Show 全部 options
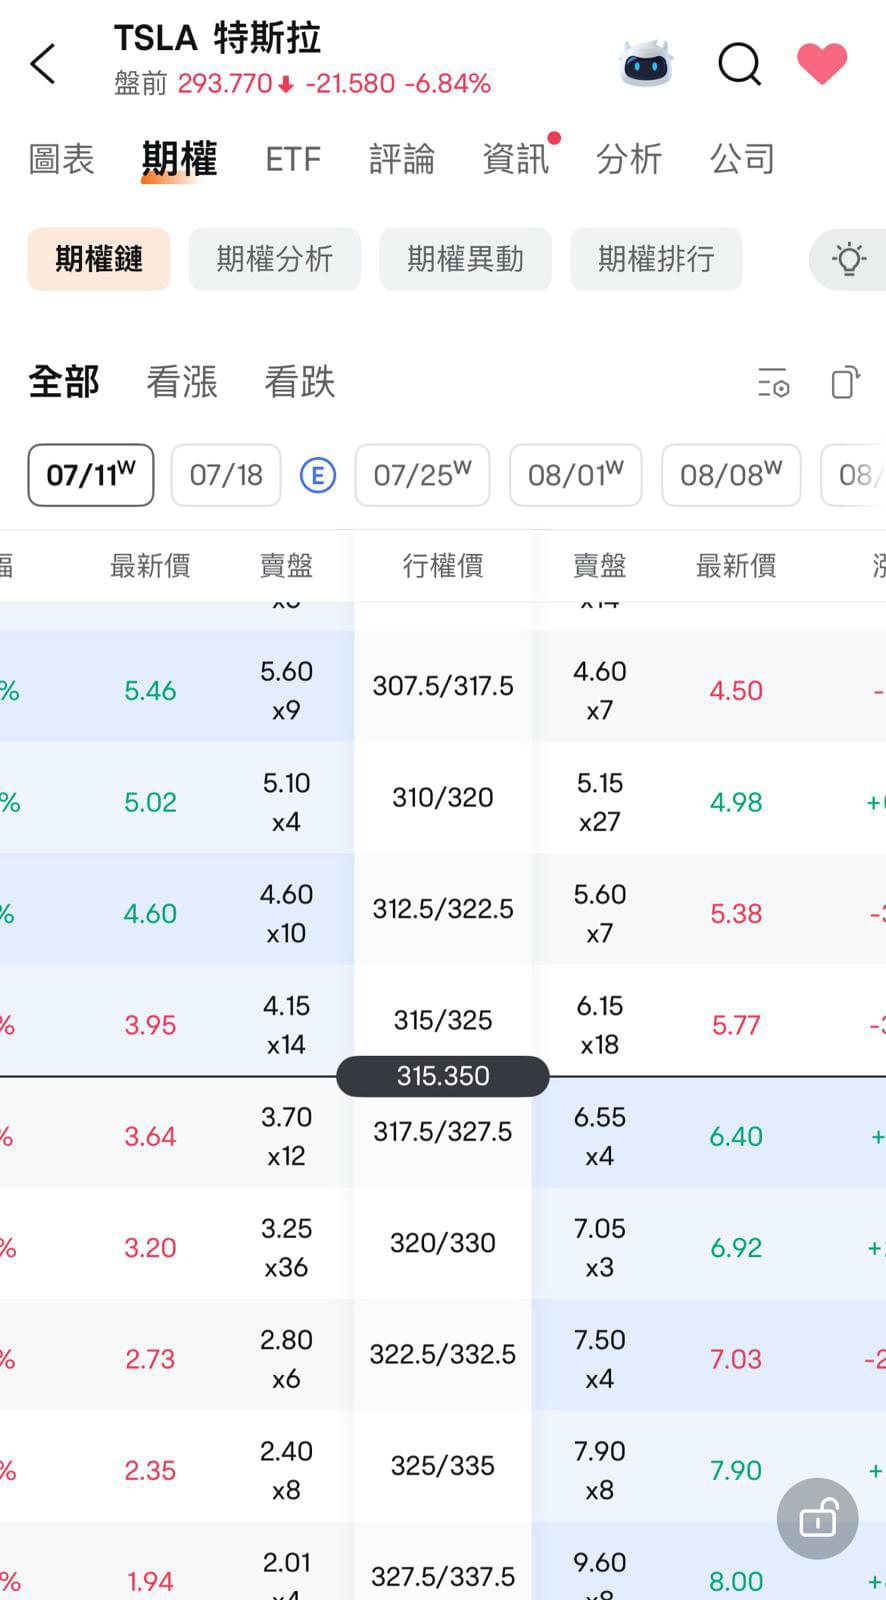This screenshot has height=1600, width=886. [64, 382]
